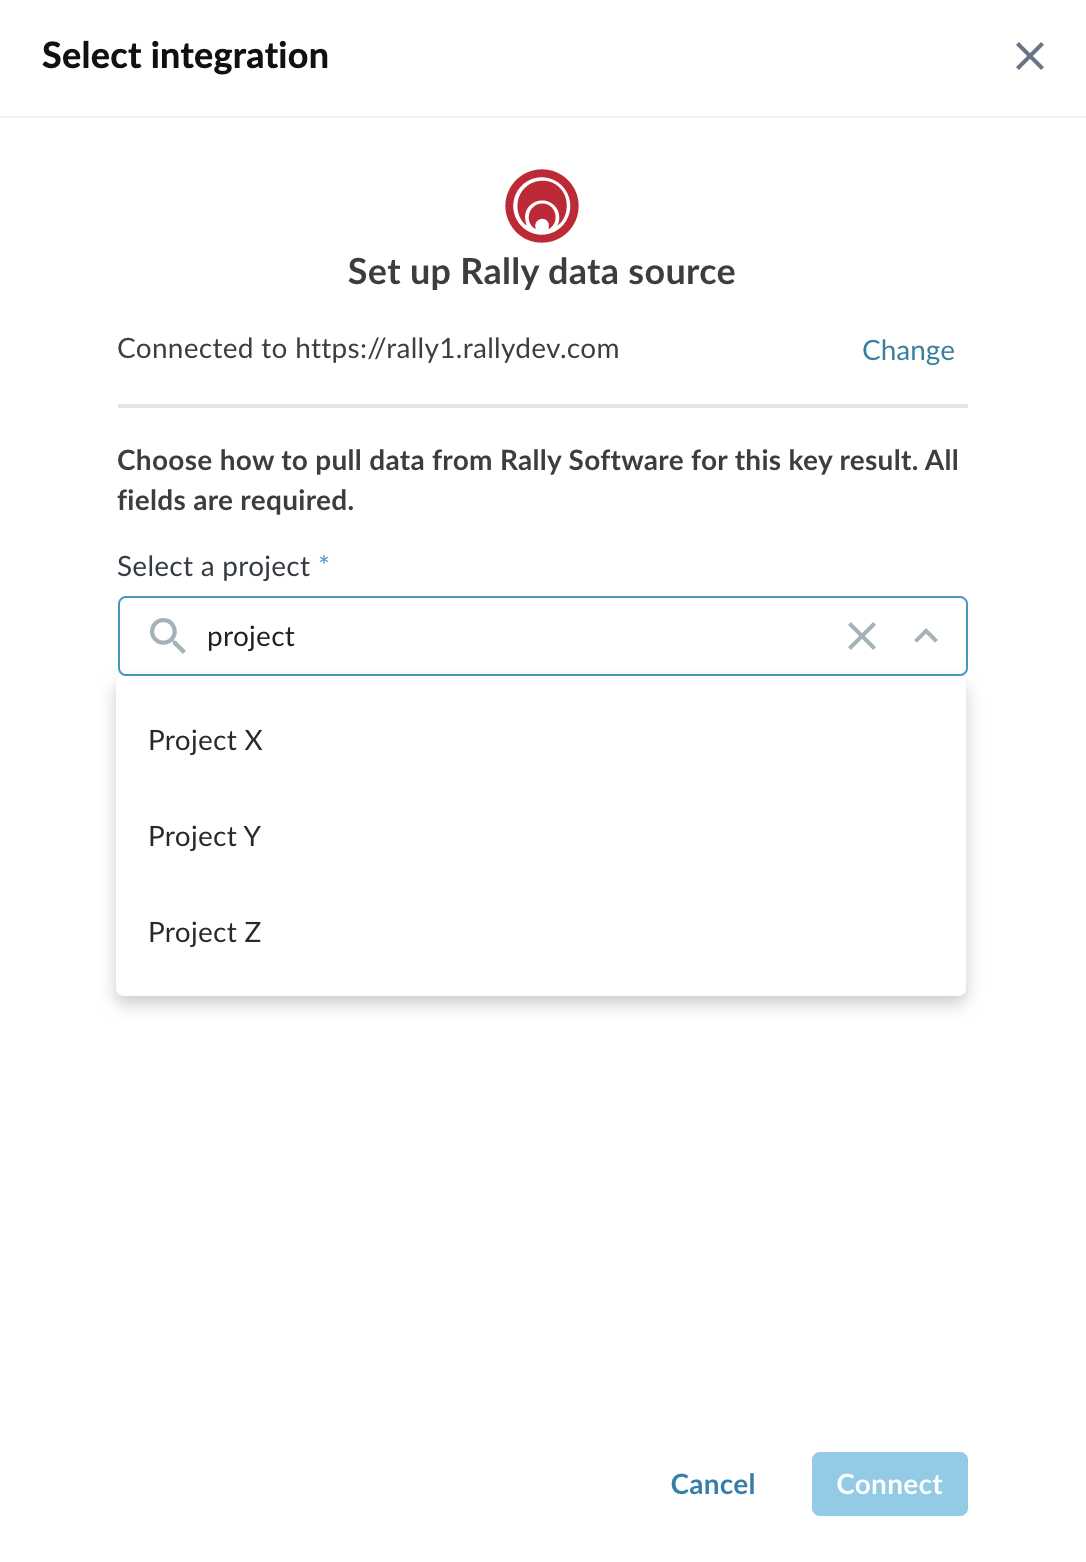Click the Select integration title
1086x1562 pixels.
(185, 56)
